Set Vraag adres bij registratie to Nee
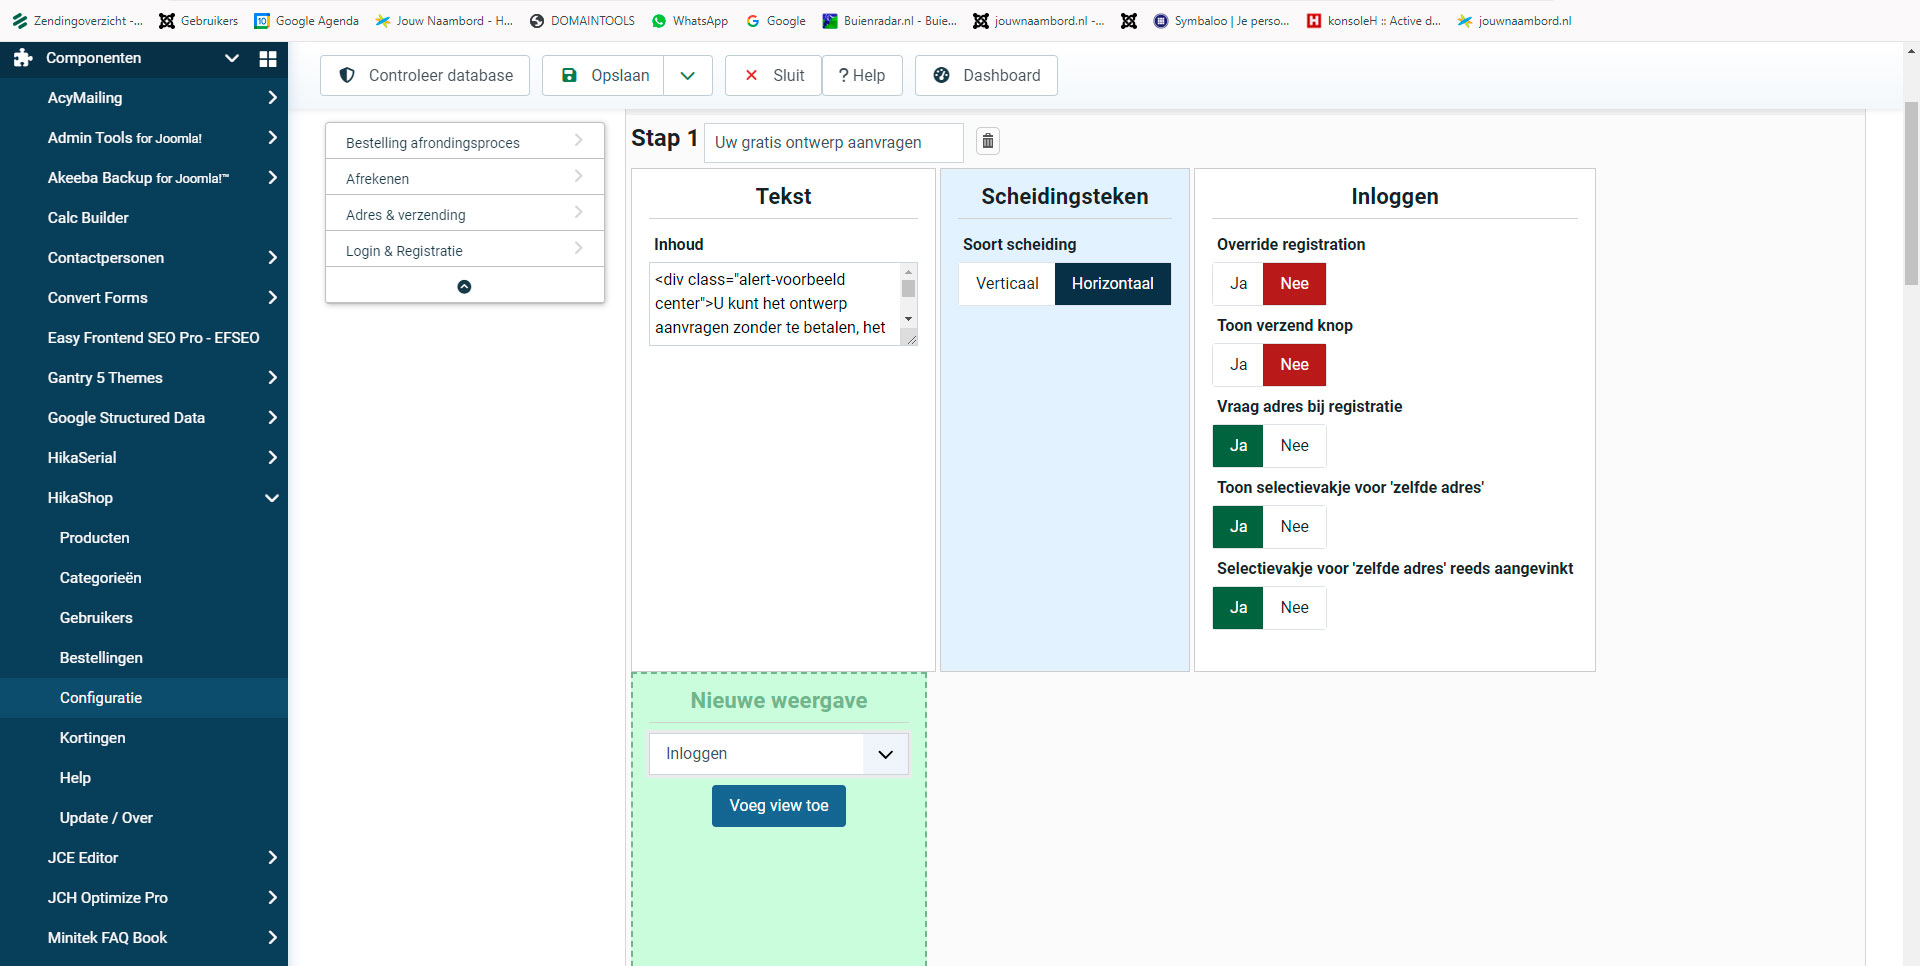Image resolution: width=1920 pixels, height=966 pixels. pyautogui.click(x=1294, y=446)
